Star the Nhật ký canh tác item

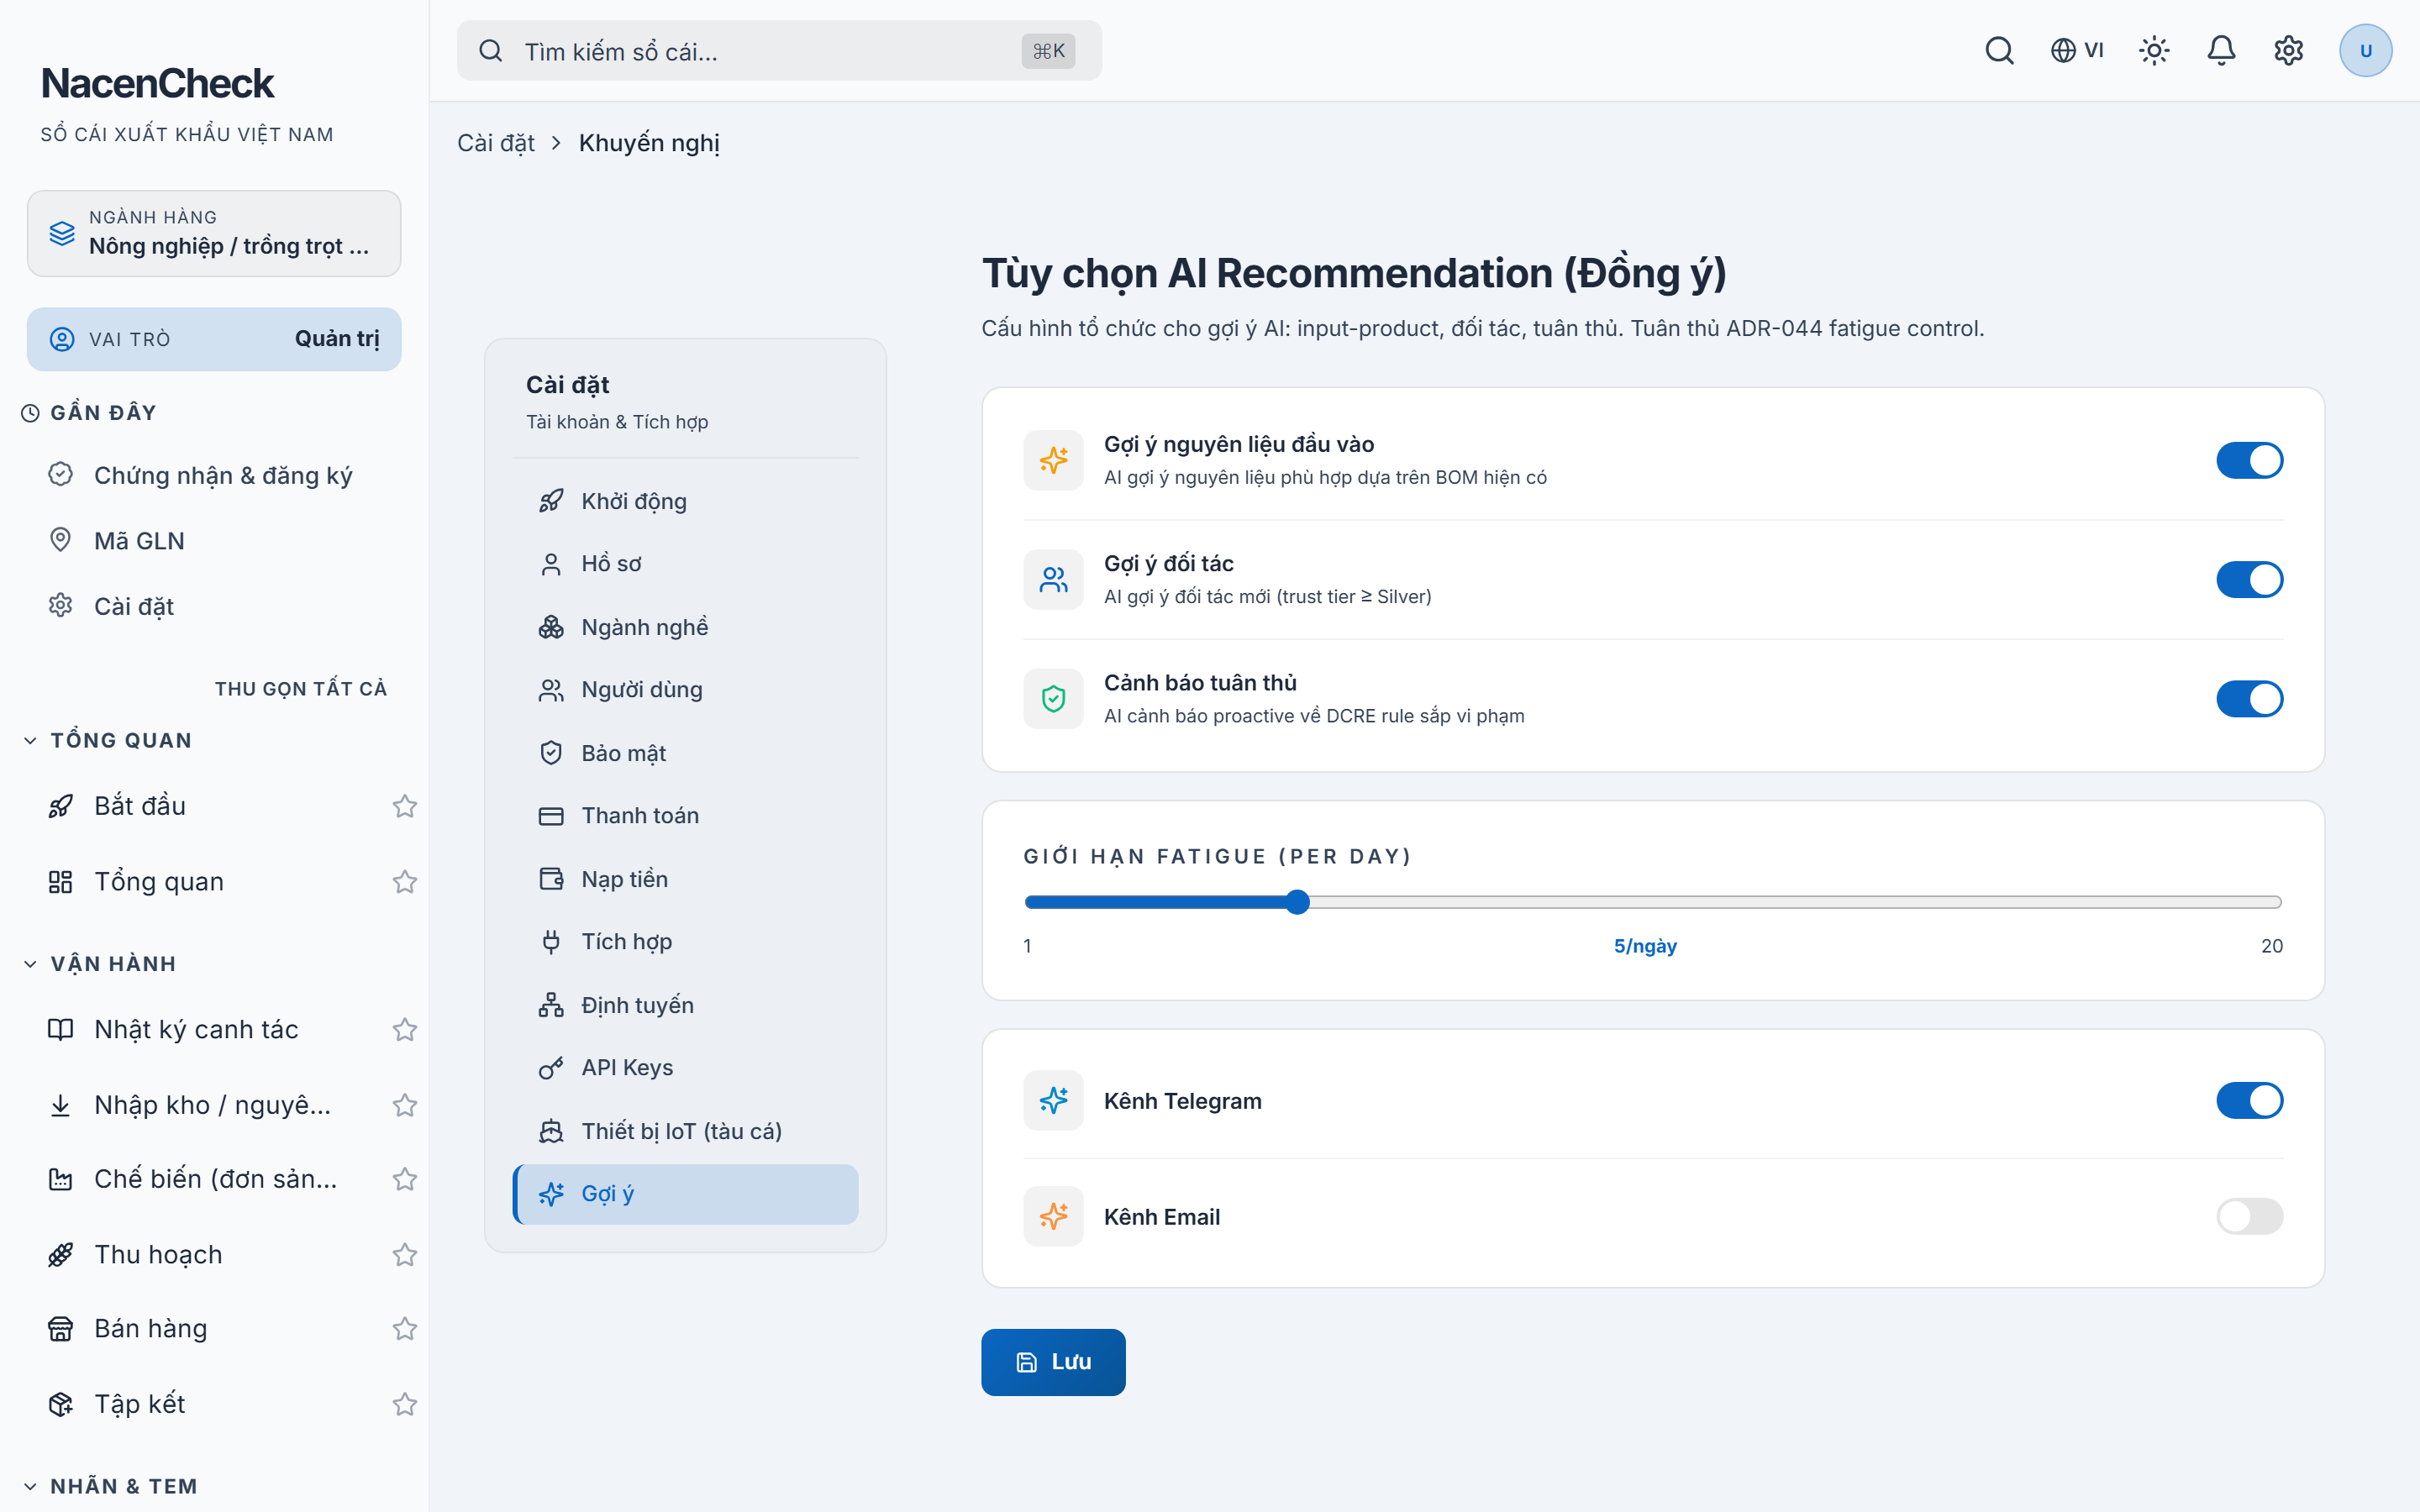click(x=404, y=1030)
